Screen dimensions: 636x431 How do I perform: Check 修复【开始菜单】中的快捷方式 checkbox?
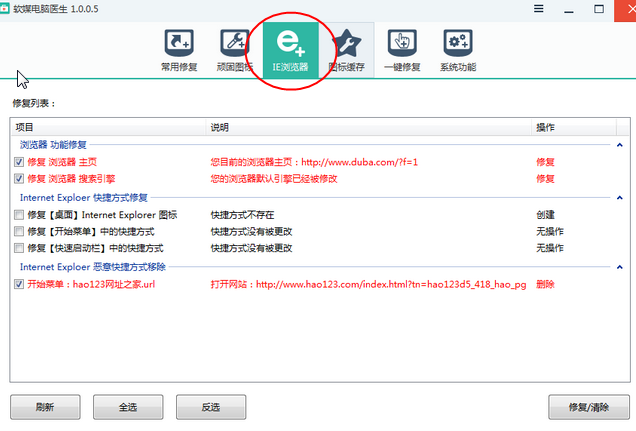19,232
